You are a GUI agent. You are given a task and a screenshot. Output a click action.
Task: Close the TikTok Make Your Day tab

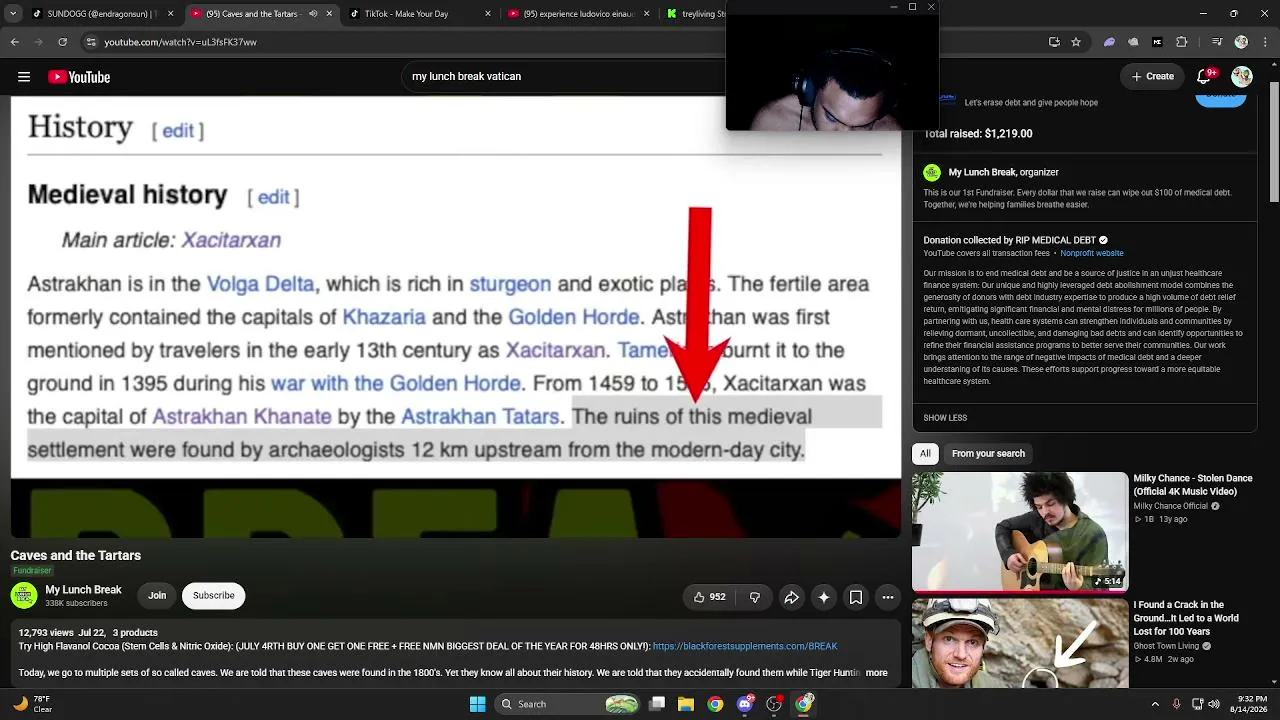(x=488, y=14)
